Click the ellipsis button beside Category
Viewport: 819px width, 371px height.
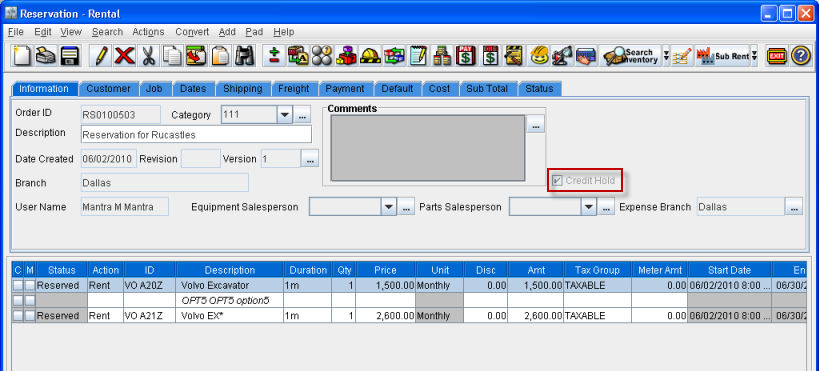302,115
